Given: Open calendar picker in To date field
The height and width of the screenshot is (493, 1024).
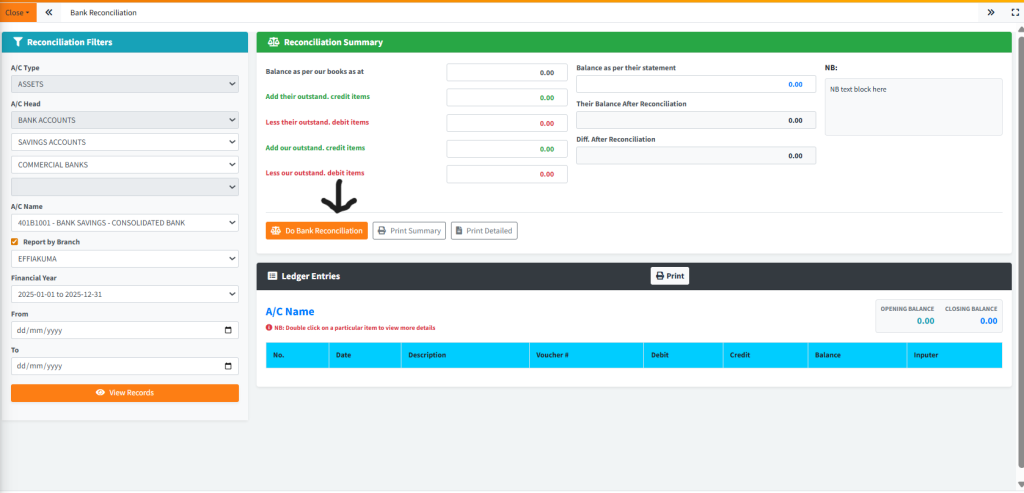Looking at the screenshot, I should point(228,366).
